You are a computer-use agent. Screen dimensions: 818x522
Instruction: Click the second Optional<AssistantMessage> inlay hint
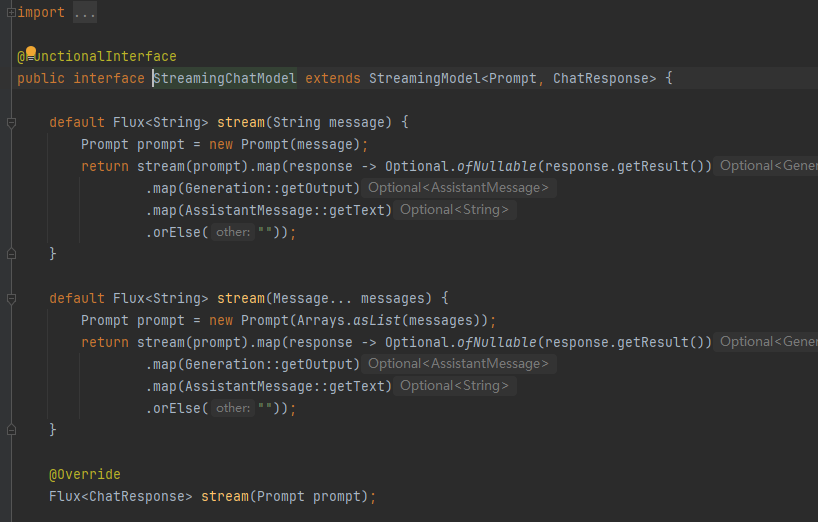pyautogui.click(x=459, y=364)
